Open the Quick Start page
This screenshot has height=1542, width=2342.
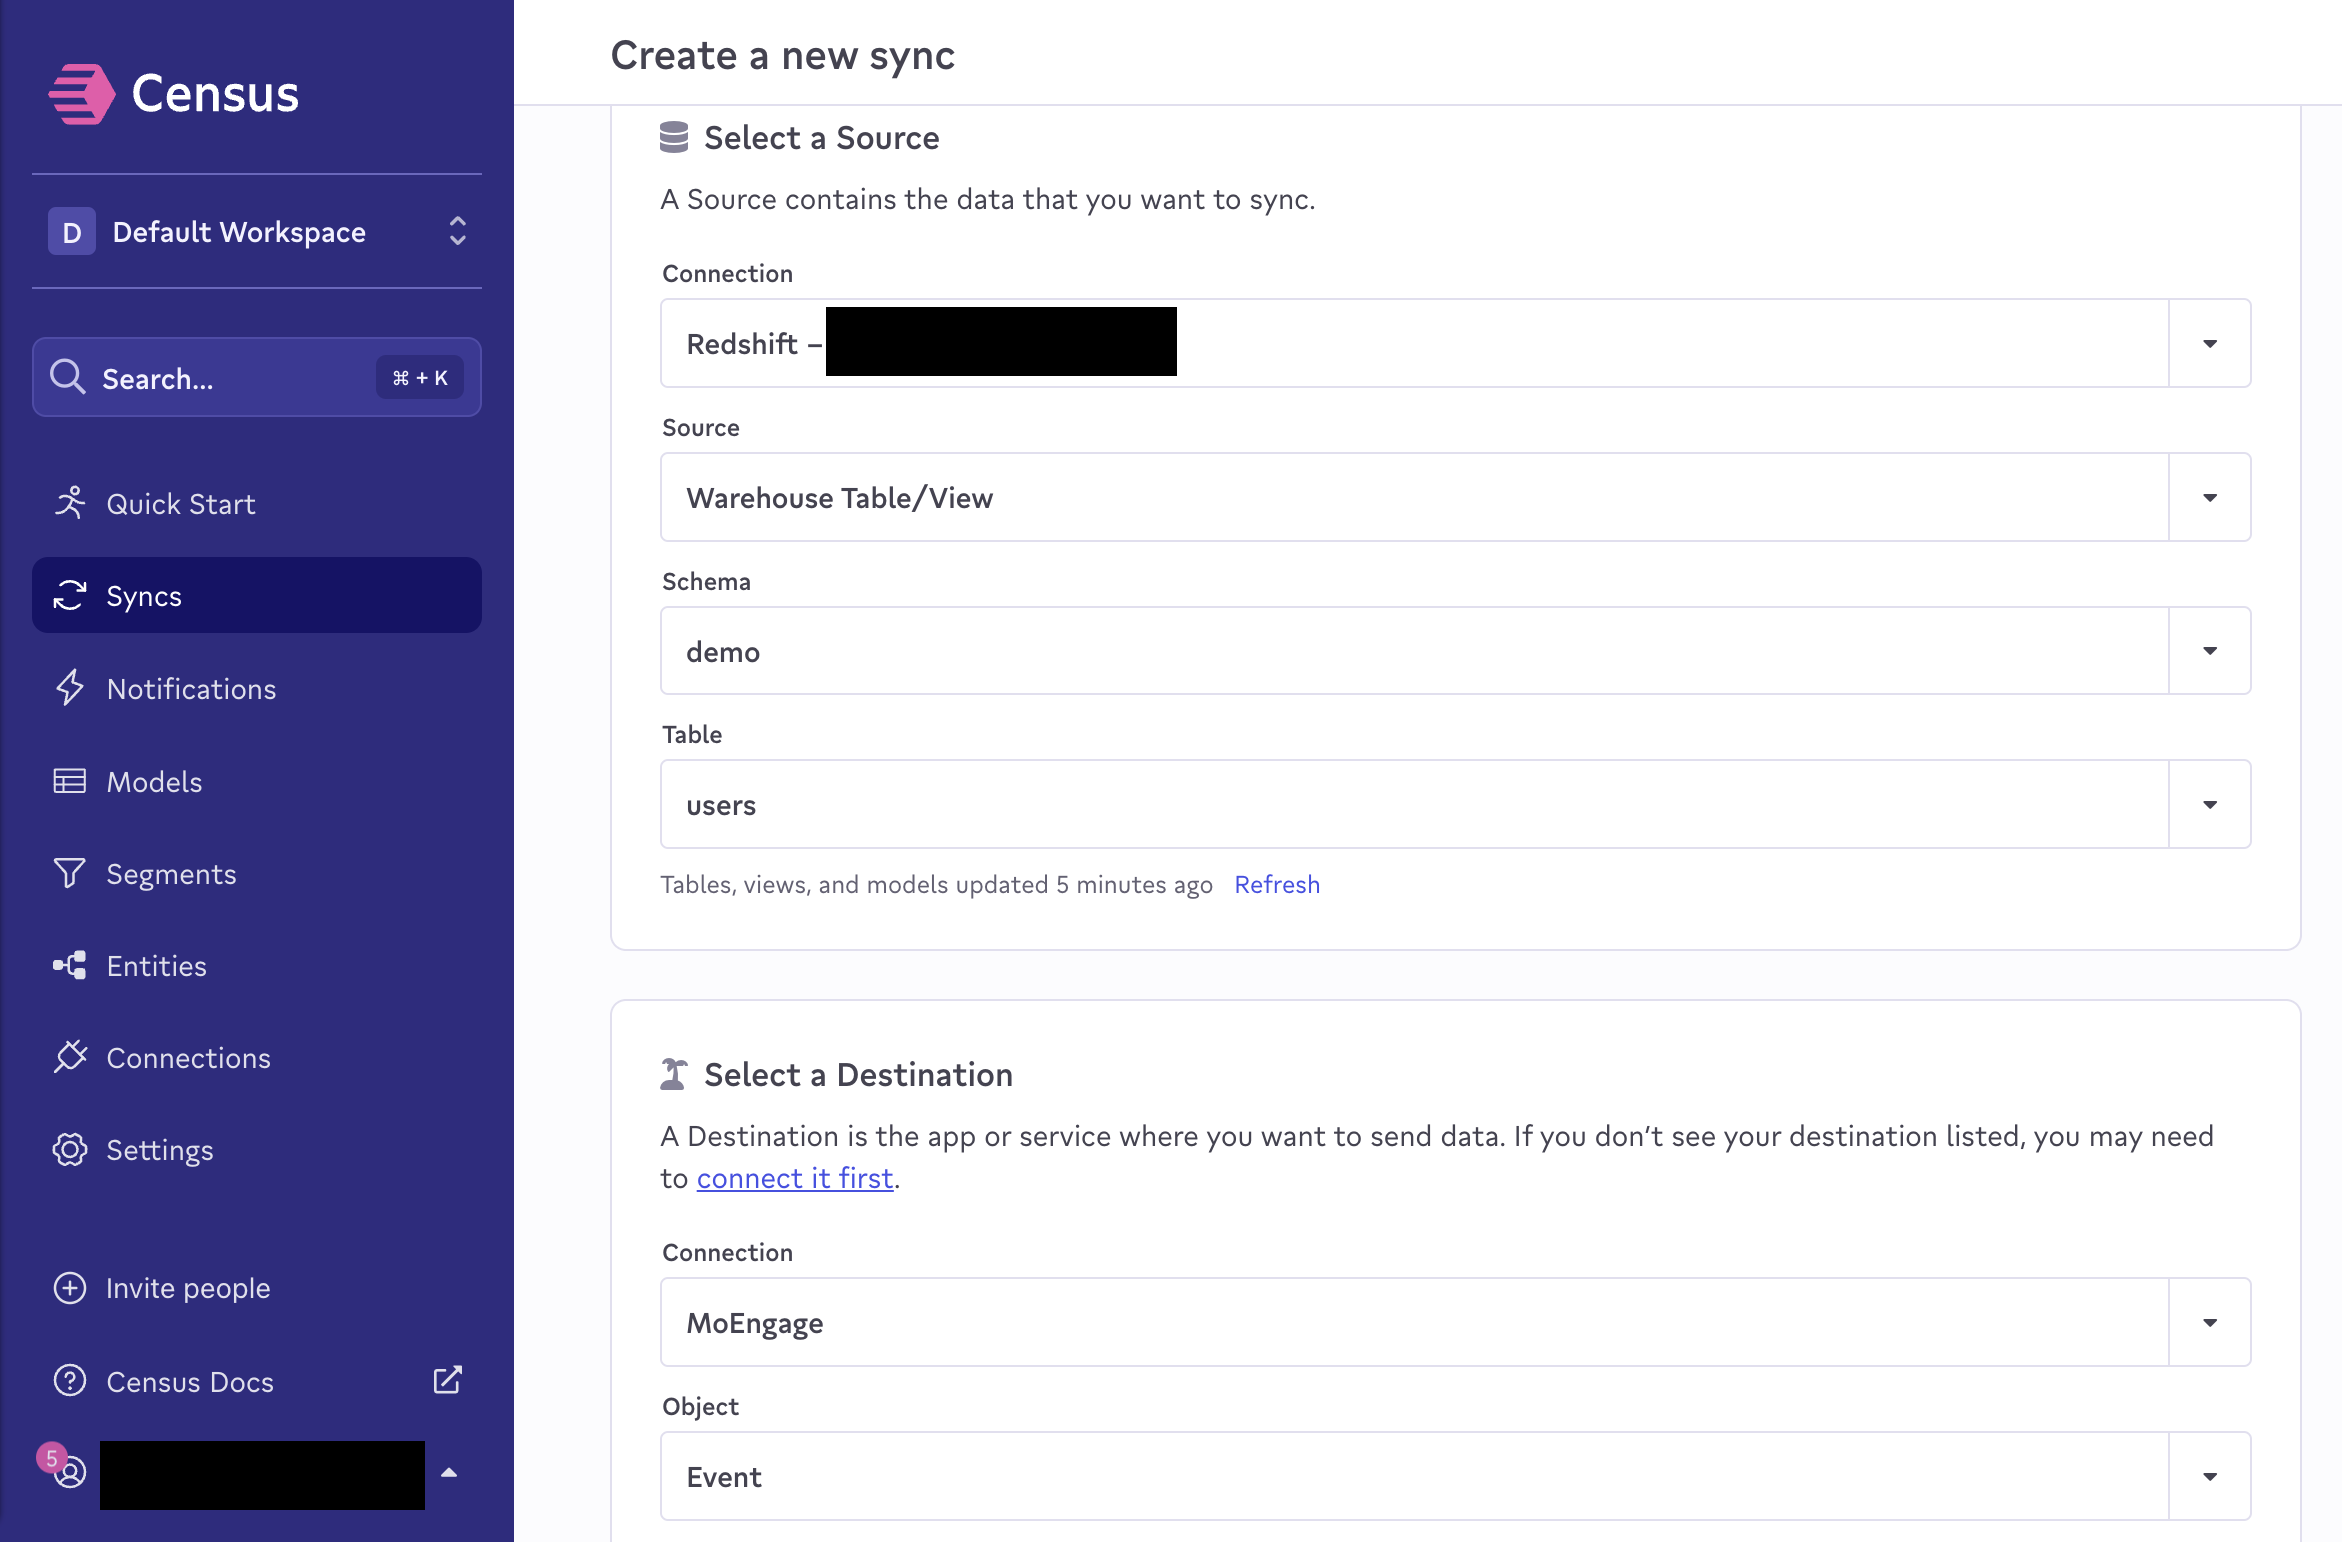point(180,503)
